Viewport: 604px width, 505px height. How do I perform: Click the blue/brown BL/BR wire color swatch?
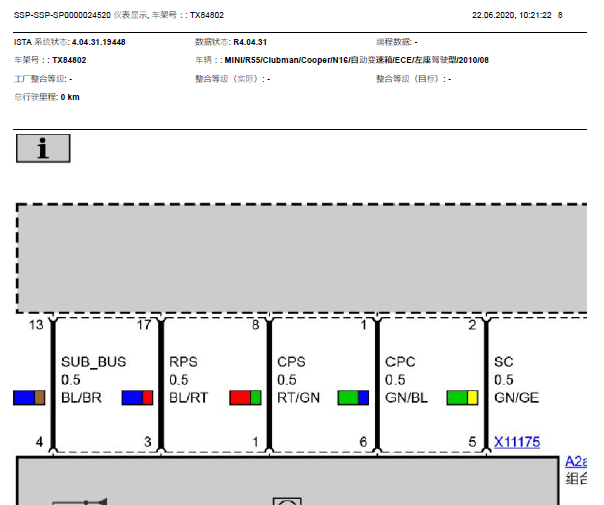point(29,398)
